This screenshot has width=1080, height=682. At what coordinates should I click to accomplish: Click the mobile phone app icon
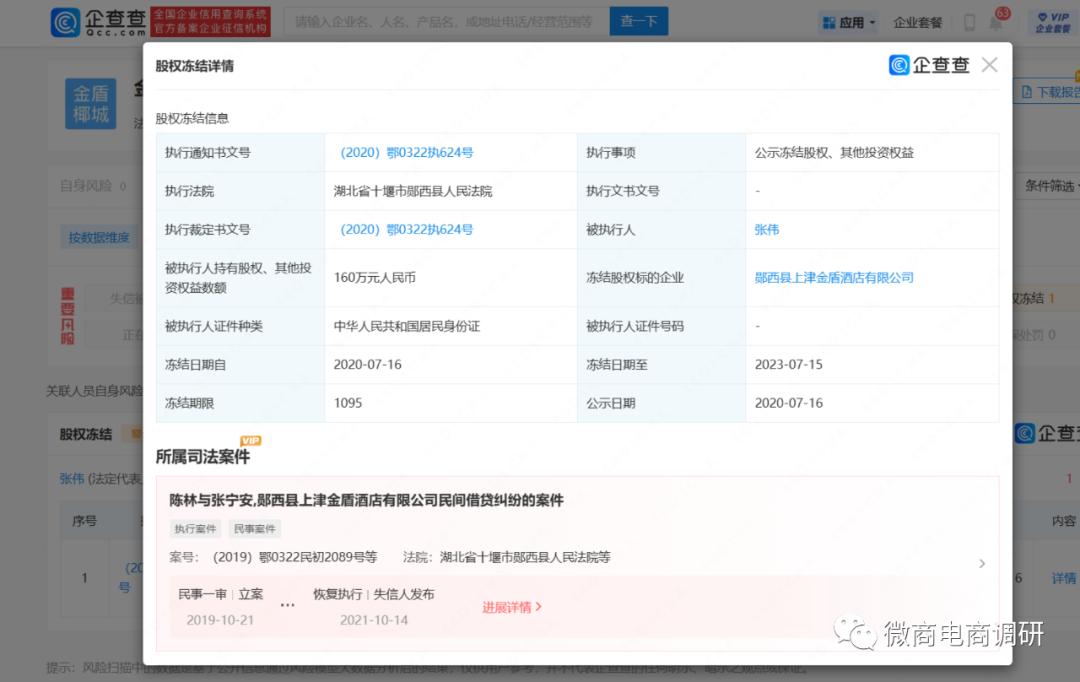(969, 22)
